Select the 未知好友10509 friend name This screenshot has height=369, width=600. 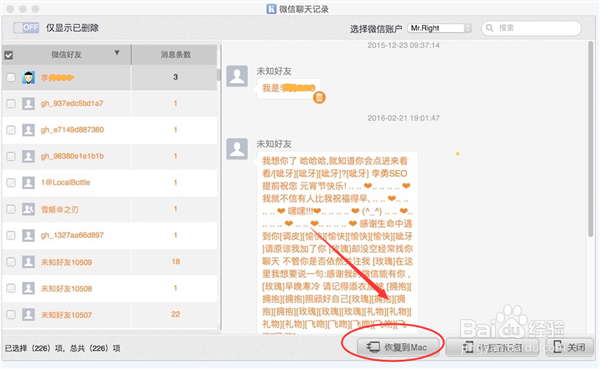[67, 262]
